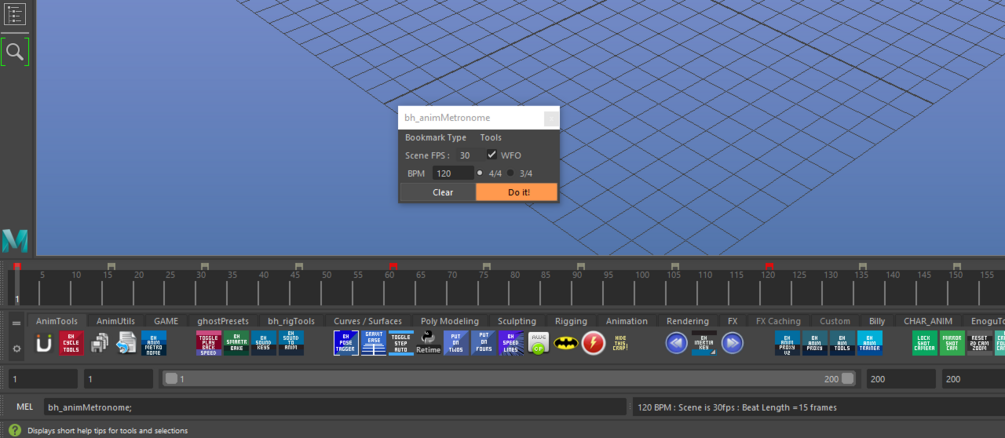Click the magnet snap shelf icon
Image resolution: width=1005 pixels, height=438 pixels.
point(44,343)
